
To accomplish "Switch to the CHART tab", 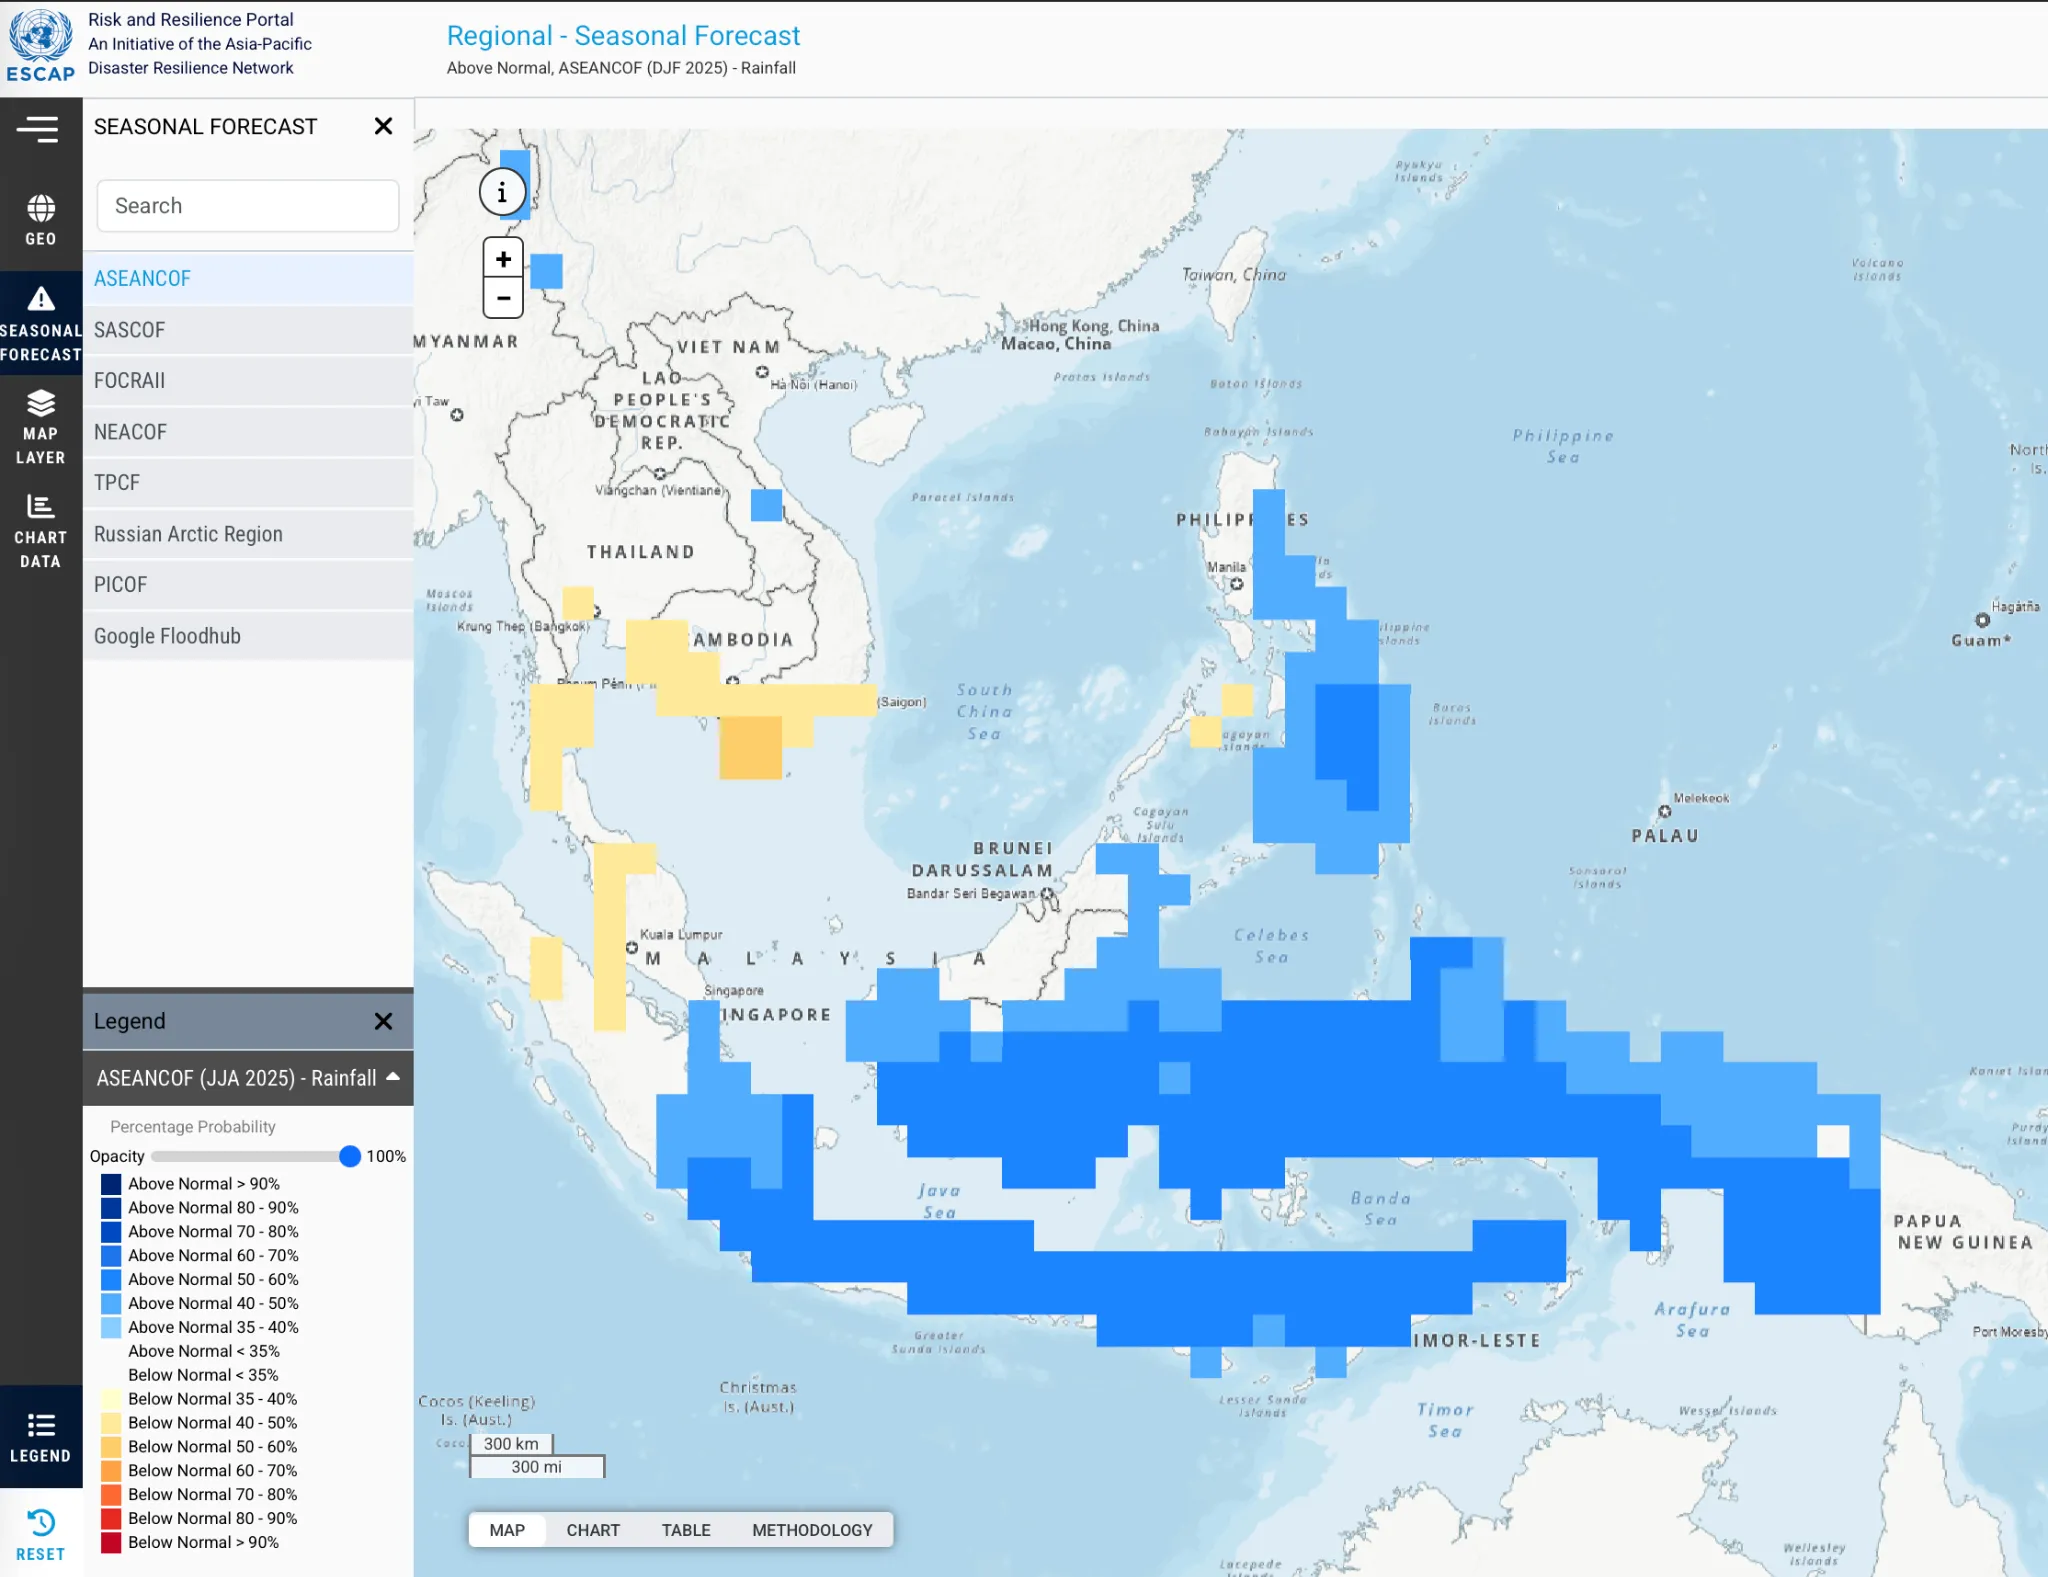I will click(x=593, y=1530).
